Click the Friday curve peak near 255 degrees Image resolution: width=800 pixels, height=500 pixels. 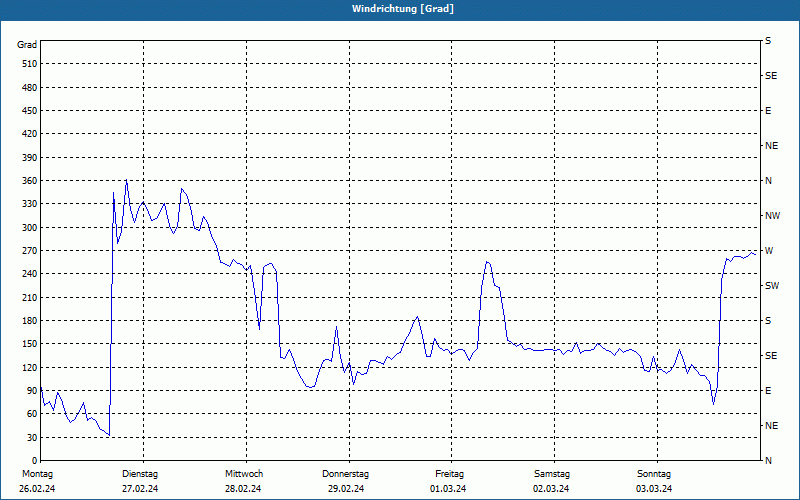pyautogui.click(x=487, y=262)
